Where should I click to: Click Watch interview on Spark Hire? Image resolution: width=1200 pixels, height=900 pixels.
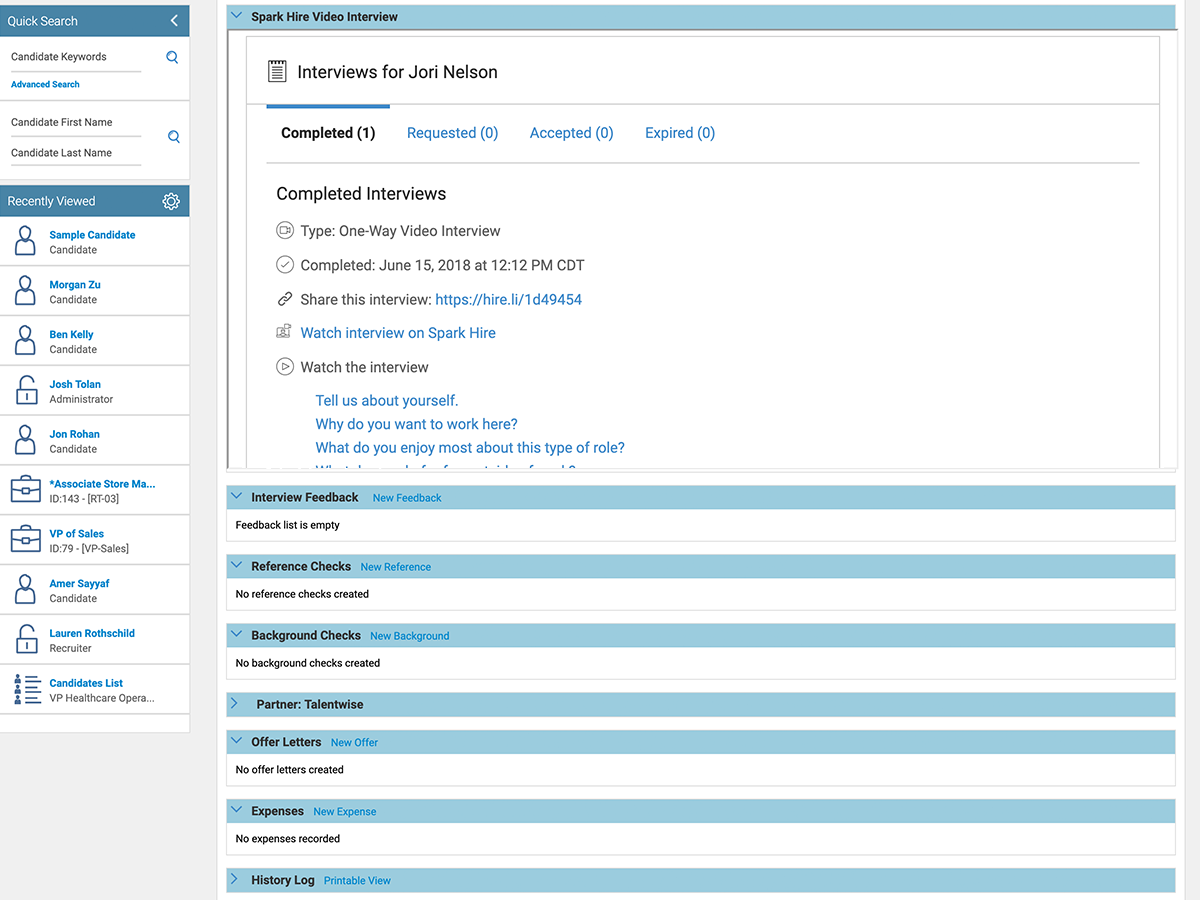[x=397, y=333]
